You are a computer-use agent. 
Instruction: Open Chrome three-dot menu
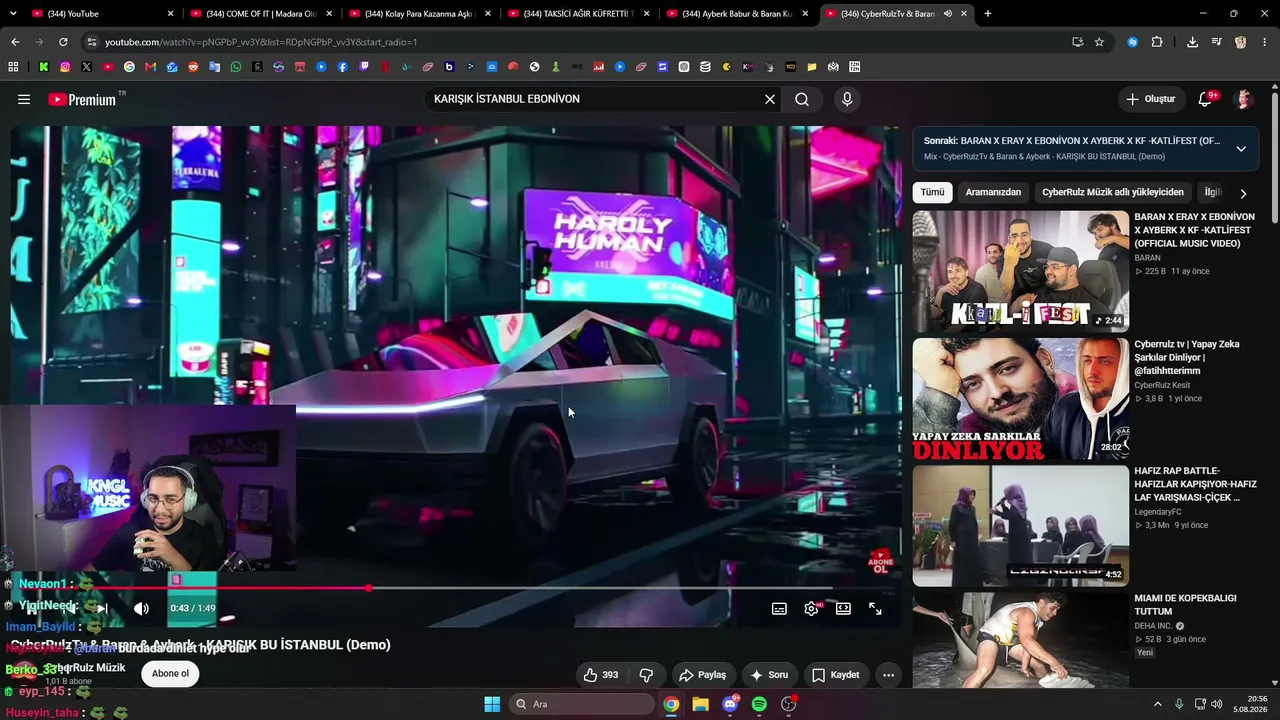[1264, 42]
